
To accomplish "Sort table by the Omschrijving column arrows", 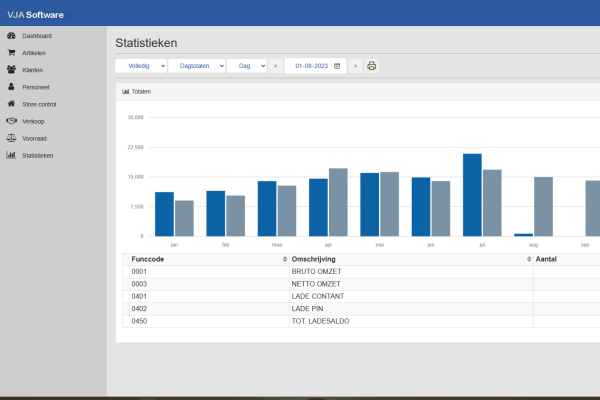I will click(529, 259).
